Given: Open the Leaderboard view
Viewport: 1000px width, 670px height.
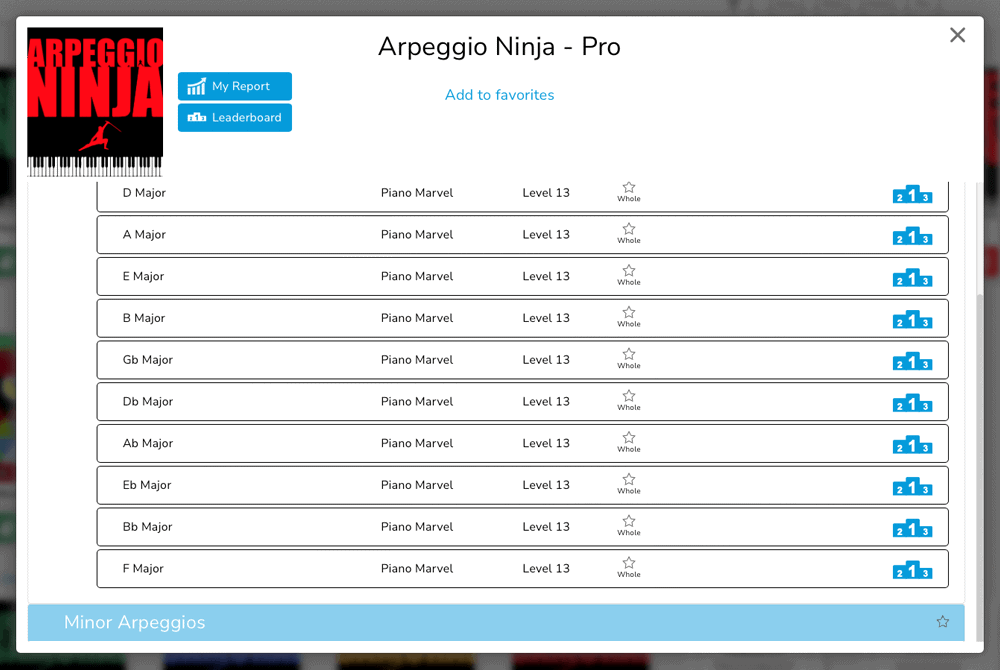Looking at the screenshot, I should (x=234, y=117).
